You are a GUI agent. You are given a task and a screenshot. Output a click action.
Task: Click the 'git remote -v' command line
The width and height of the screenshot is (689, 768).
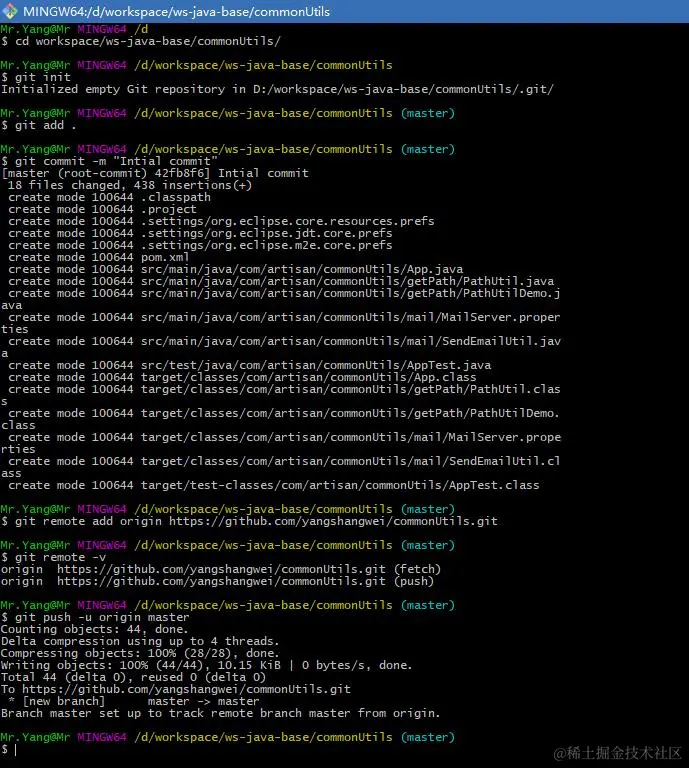[x=53, y=557]
